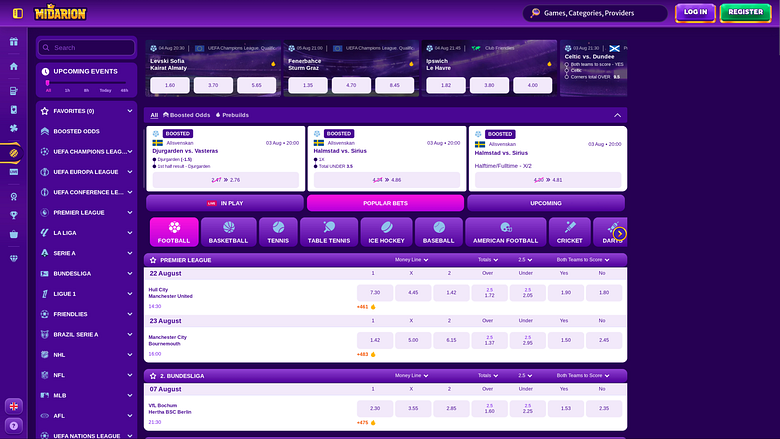The image size is (780, 439).
Task: Select boosted odds 2.76 Djurgarden vs. Vasteras
Action: (x=225, y=180)
